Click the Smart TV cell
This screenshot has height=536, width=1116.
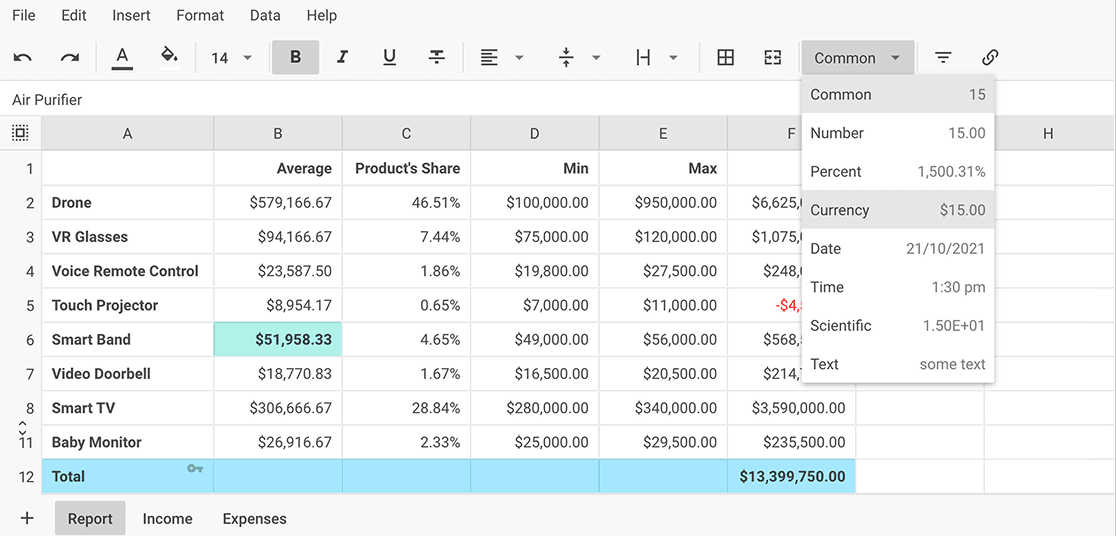point(127,408)
